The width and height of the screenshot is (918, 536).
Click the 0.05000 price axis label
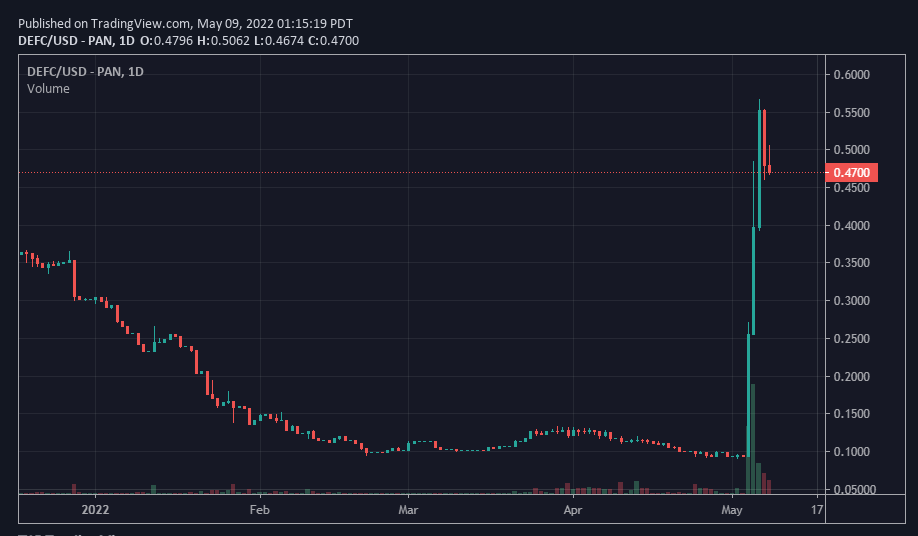pyautogui.click(x=854, y=489)
